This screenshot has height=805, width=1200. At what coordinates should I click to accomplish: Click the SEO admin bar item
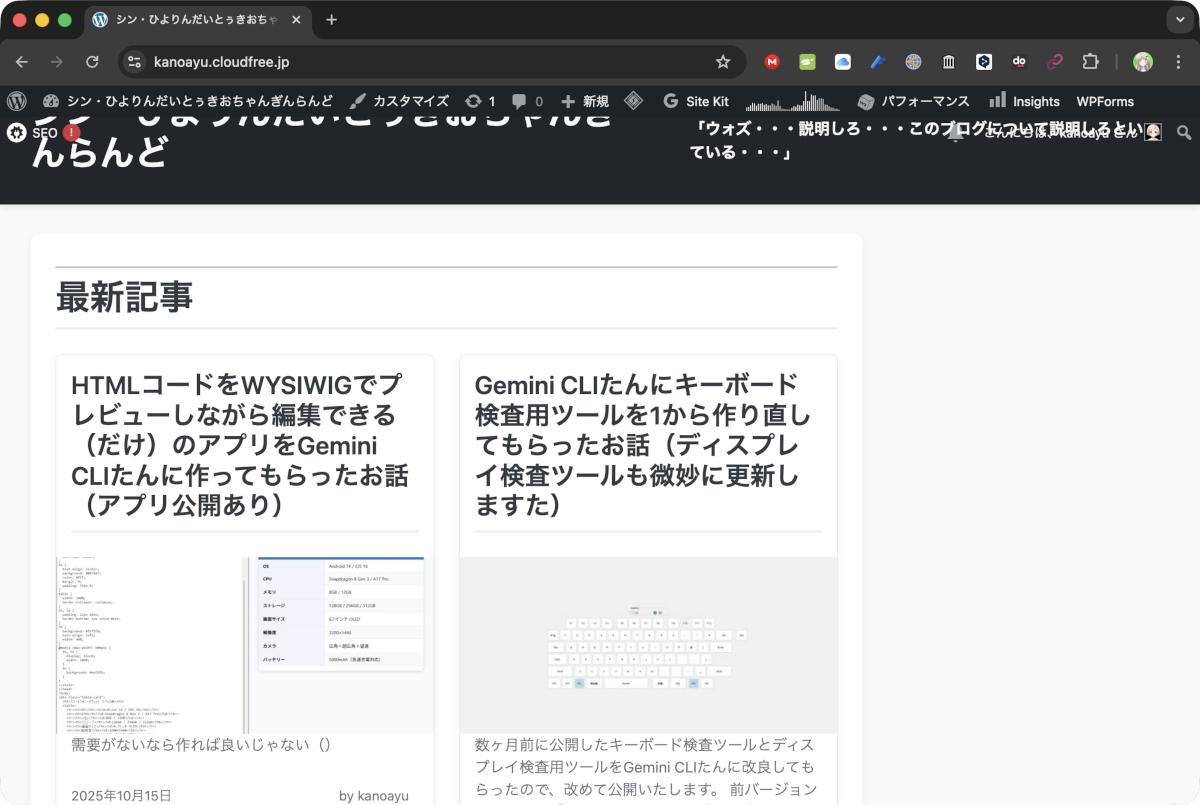[x=42, y=132]
